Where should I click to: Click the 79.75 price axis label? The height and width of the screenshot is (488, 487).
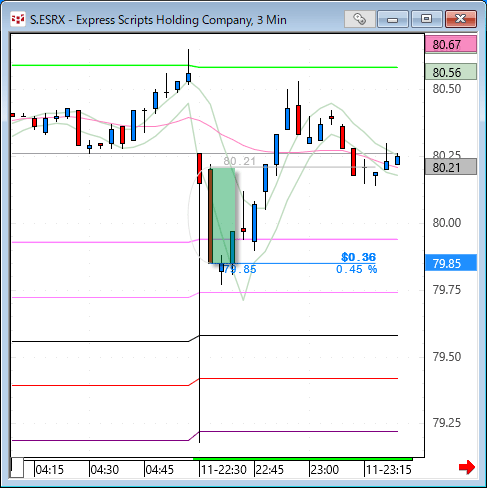(447, 289)
